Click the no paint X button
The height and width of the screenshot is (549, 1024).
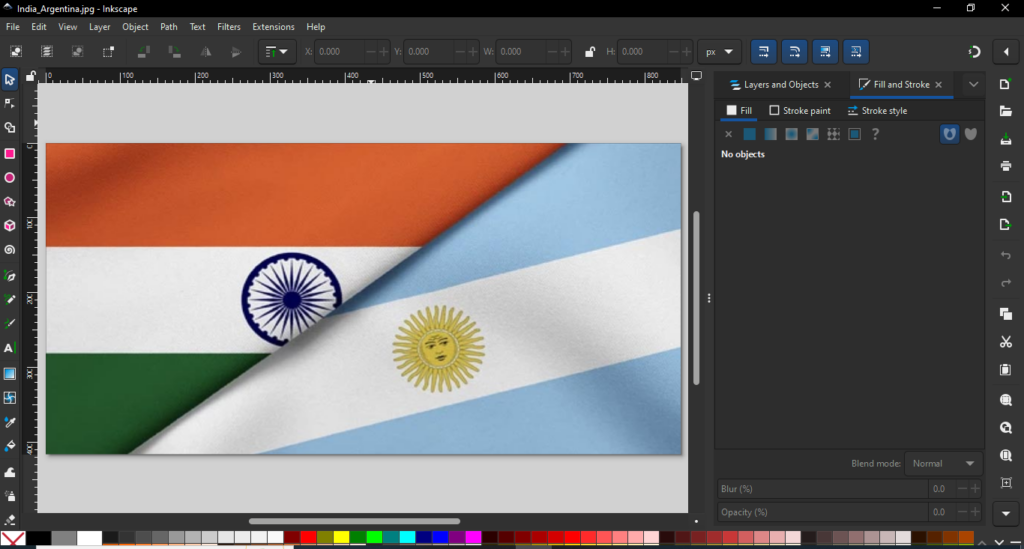click(728, 134)
